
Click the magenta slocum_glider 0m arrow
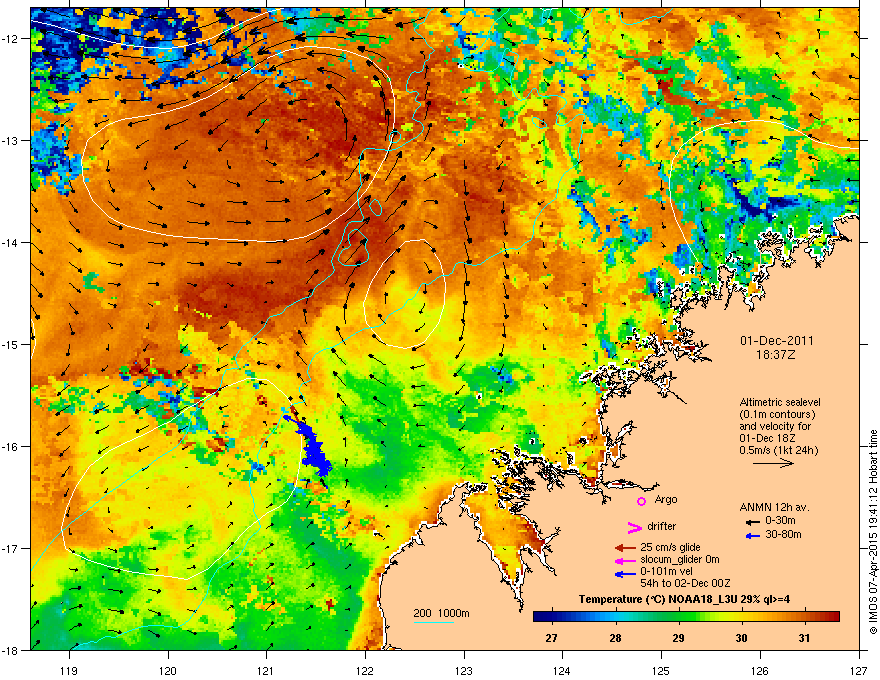pos(626,560)
